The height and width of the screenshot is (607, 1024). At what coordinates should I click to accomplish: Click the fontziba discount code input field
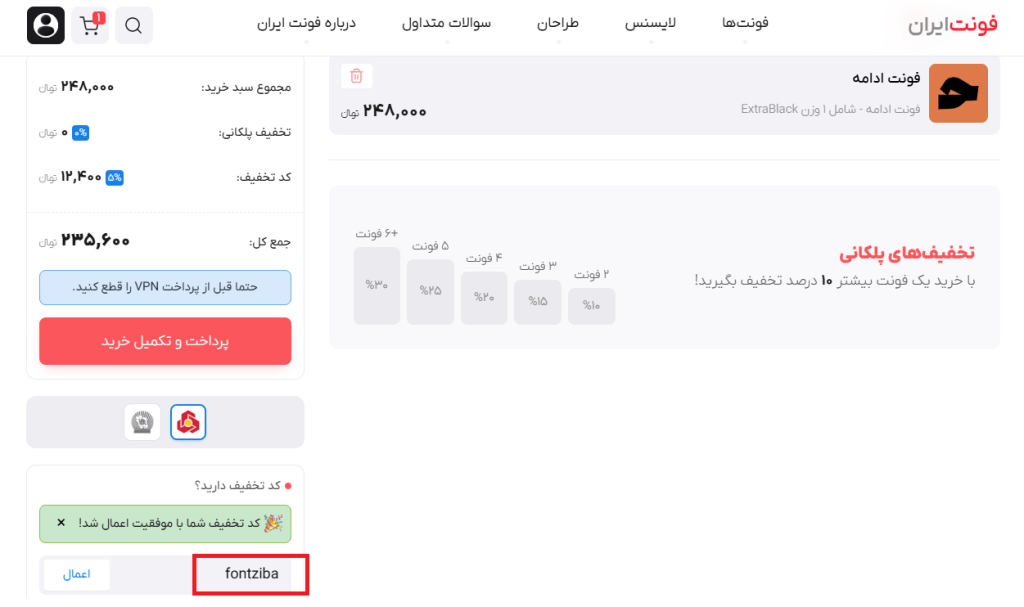pos(250,574)
